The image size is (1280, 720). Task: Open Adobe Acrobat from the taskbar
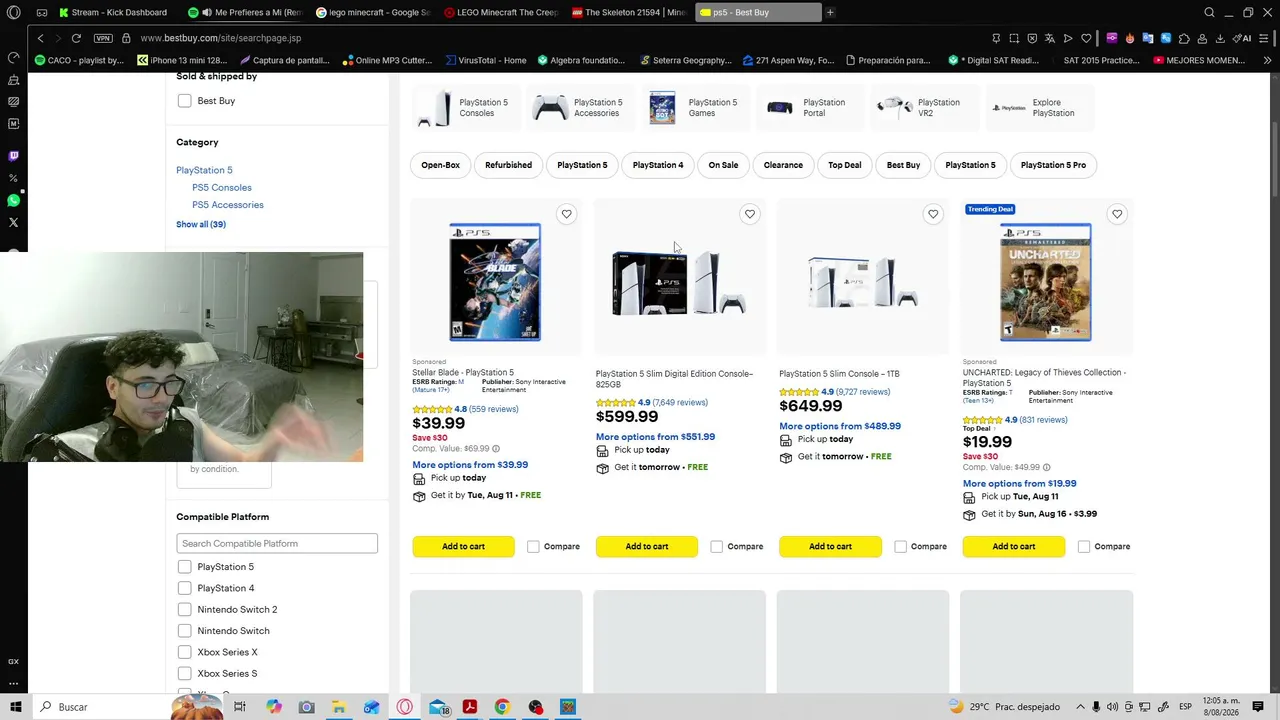tap(469, 707)
